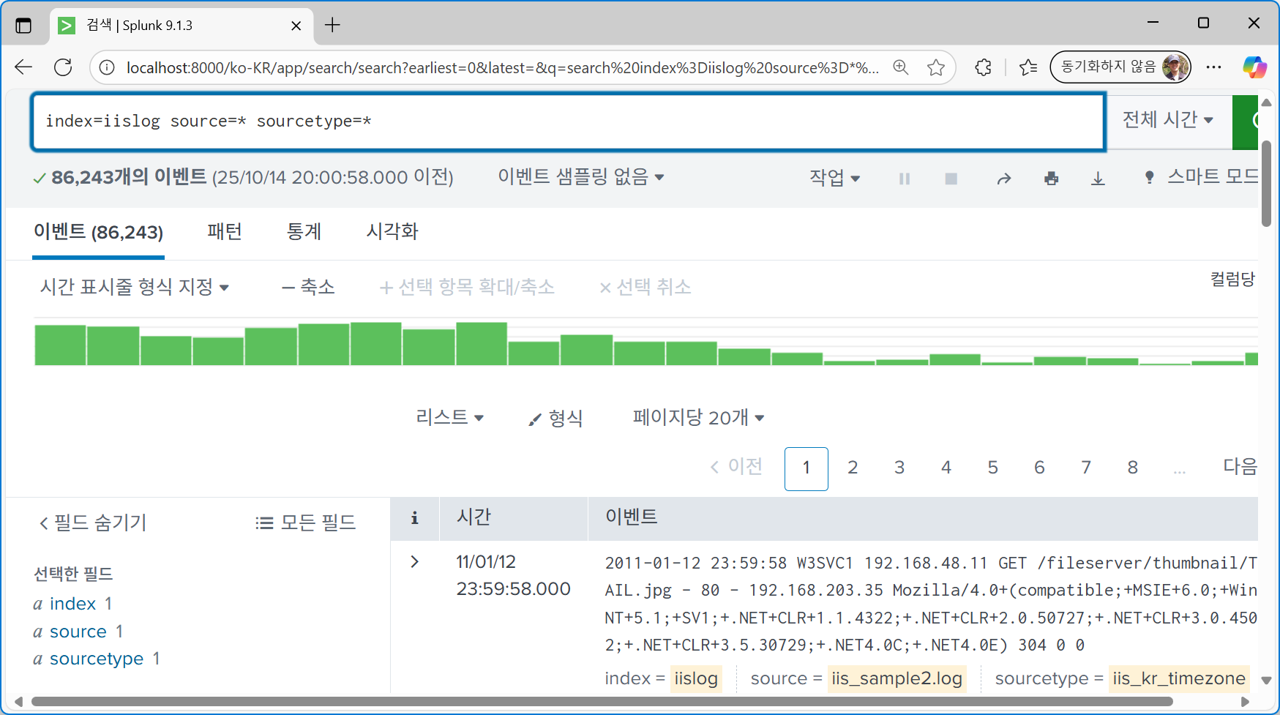Click the print icon in job toolbar

click(1051, 178)
